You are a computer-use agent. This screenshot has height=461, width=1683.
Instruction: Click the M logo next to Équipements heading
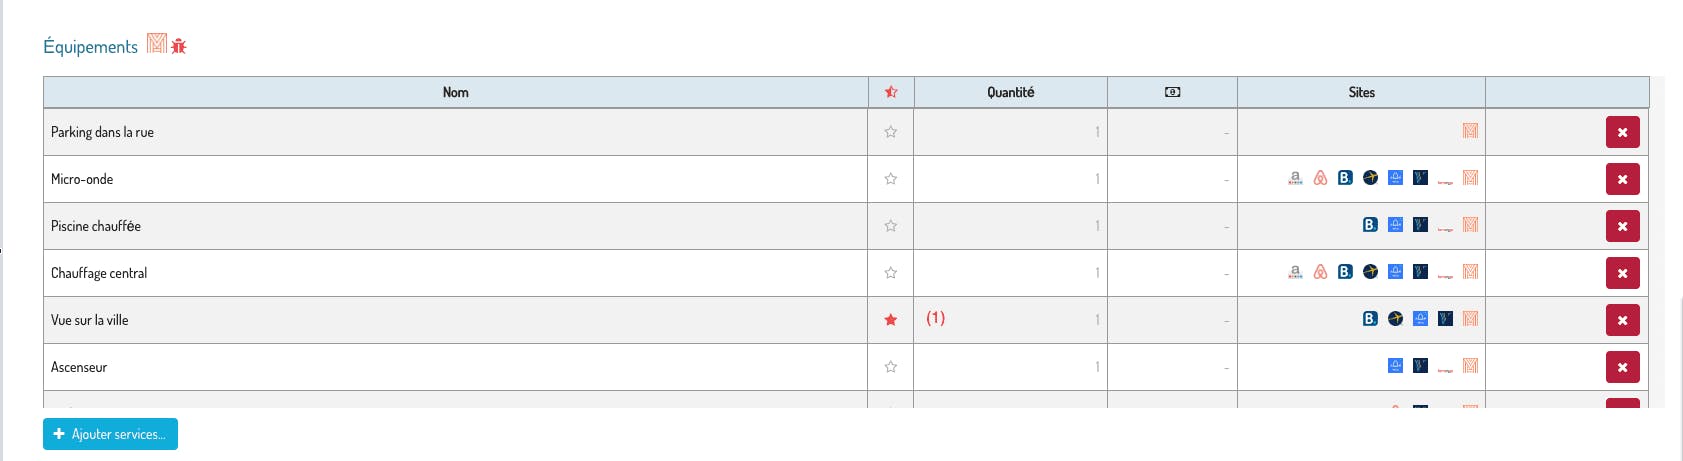(x=156, y=43)
